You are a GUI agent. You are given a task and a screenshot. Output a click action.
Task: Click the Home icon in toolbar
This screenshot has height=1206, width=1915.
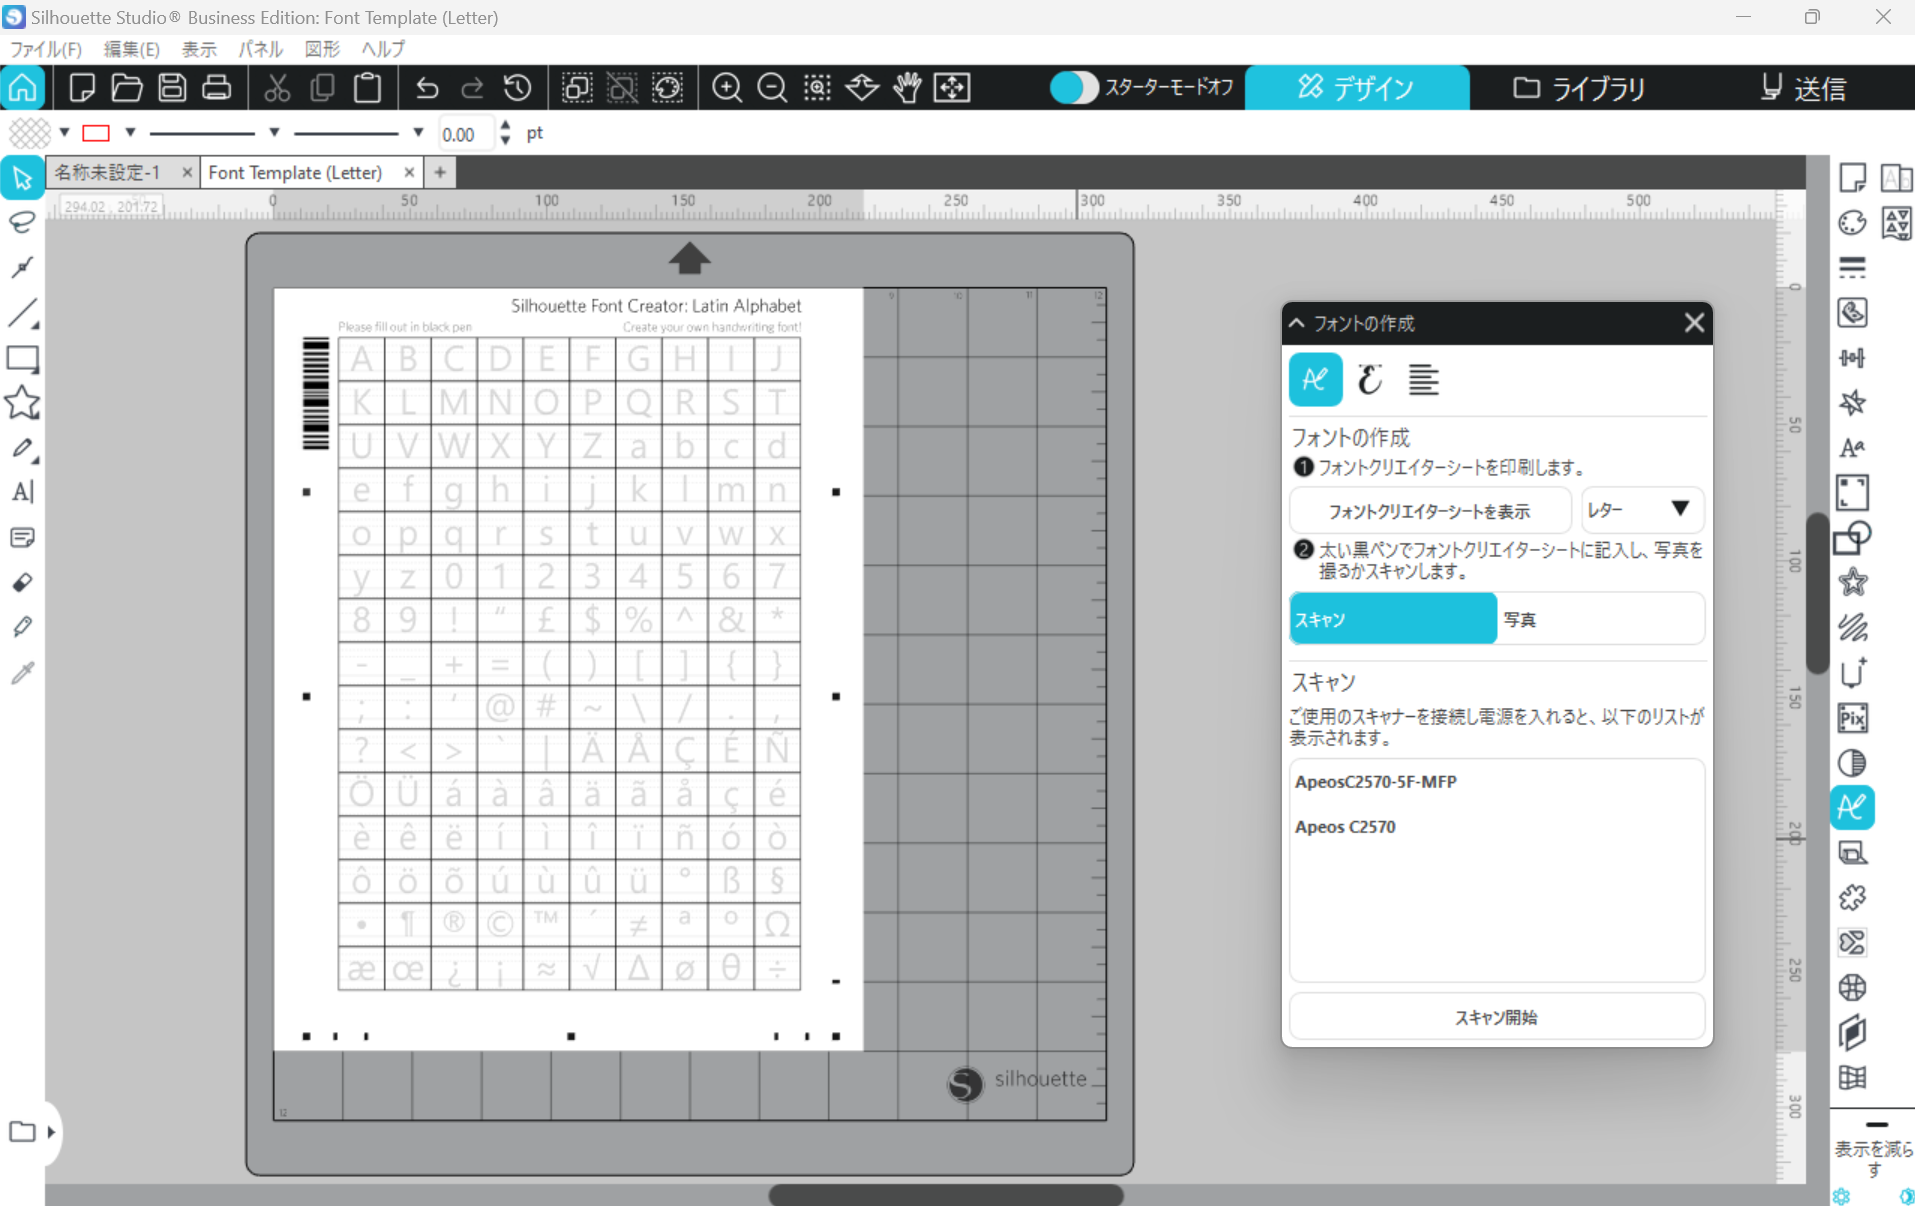22,88
